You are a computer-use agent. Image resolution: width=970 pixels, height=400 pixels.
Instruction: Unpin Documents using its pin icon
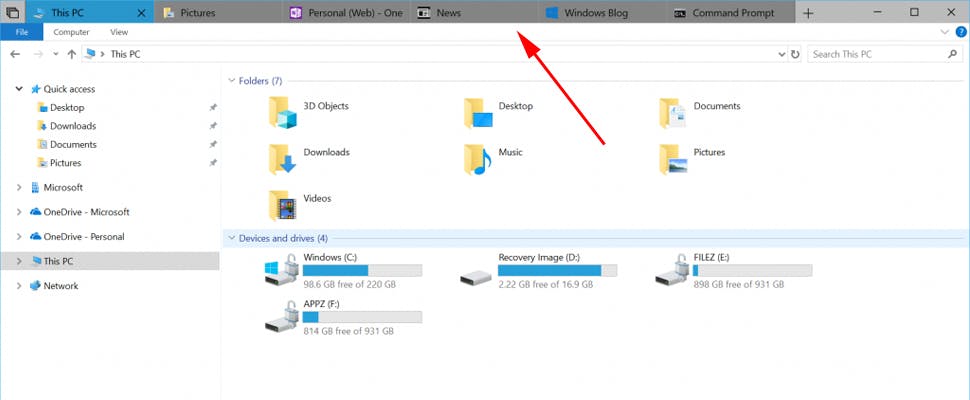pyautogui.click(x=213, y=145)
